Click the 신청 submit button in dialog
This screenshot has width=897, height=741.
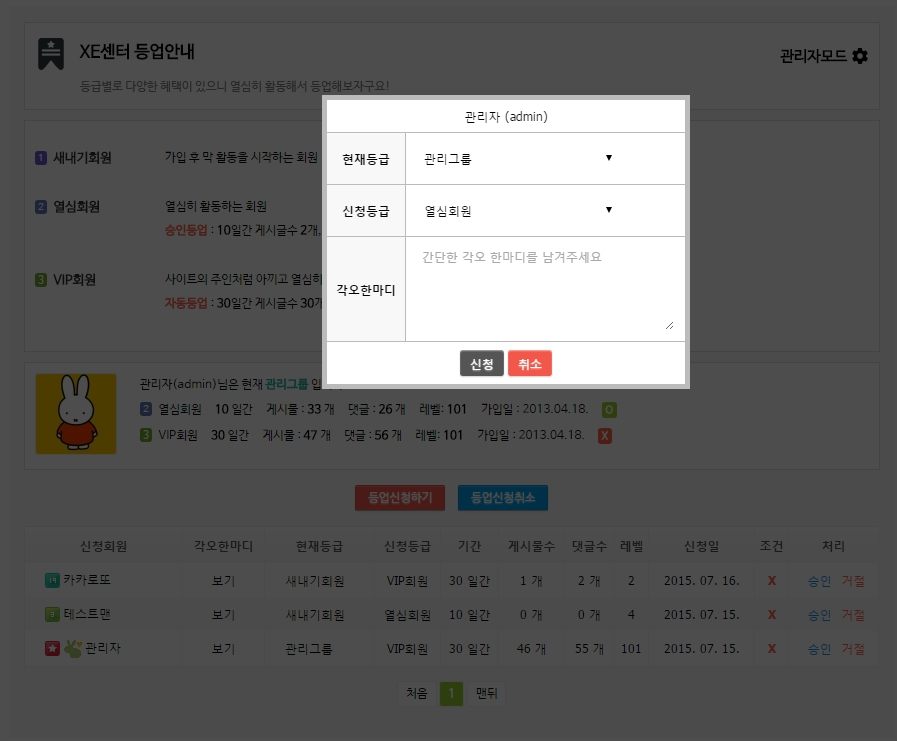[482, 363]
